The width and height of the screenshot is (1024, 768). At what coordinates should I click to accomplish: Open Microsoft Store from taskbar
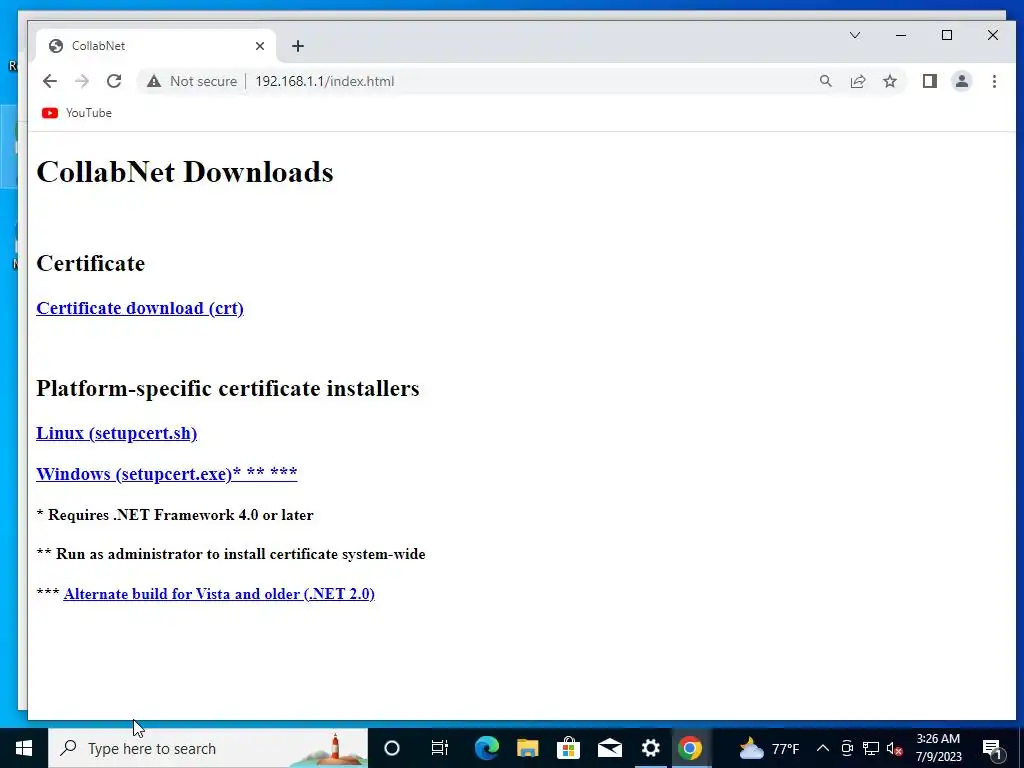569,748
